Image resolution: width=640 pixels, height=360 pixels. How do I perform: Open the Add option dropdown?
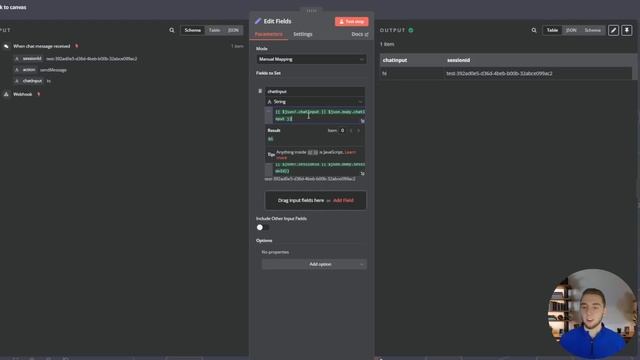click(314, 264)
